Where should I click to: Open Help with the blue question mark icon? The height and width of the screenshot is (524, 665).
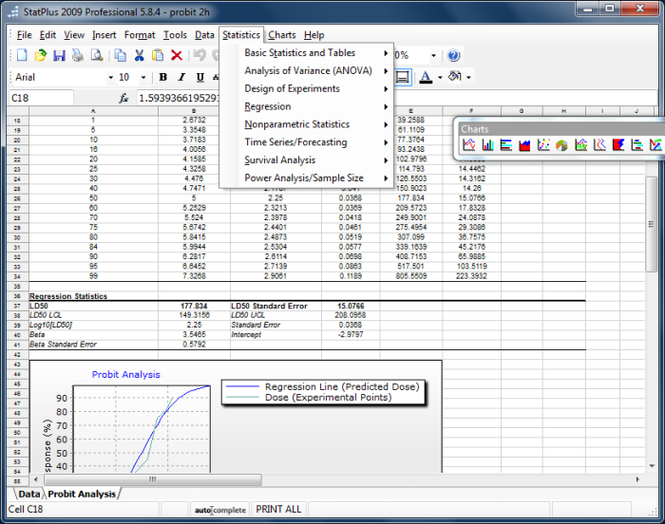453,55
